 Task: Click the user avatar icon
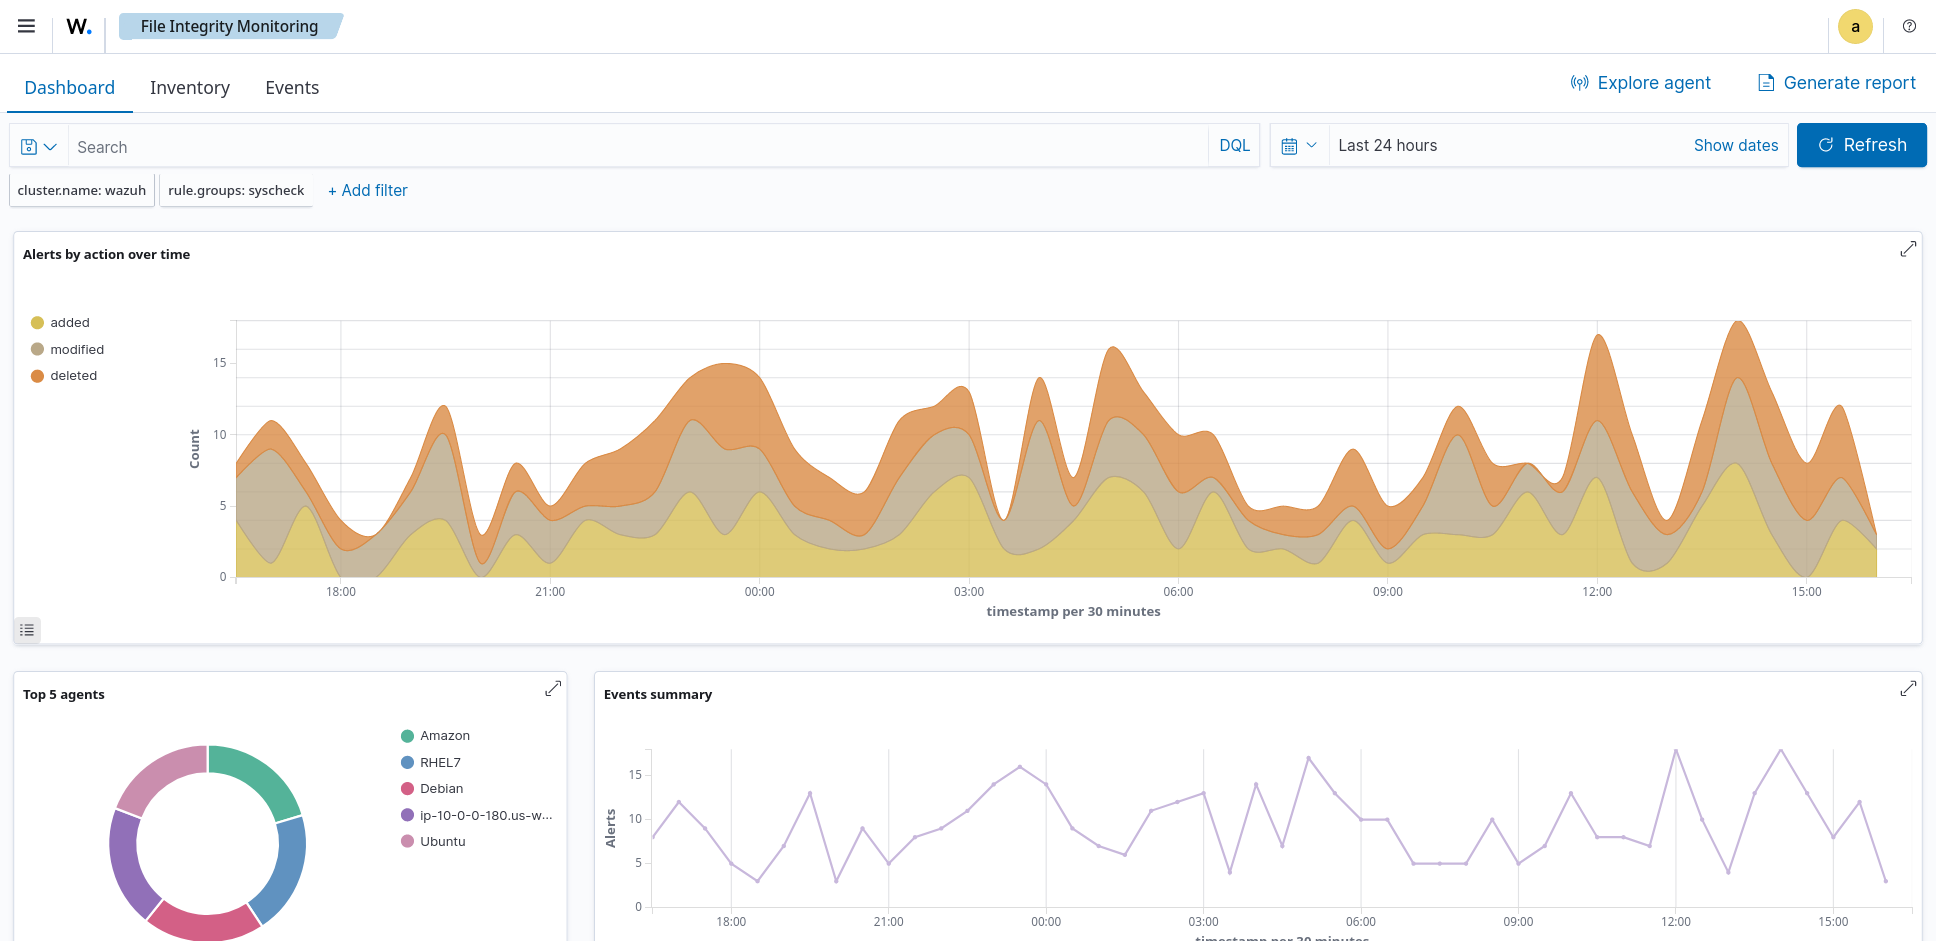pos(1855,26)
